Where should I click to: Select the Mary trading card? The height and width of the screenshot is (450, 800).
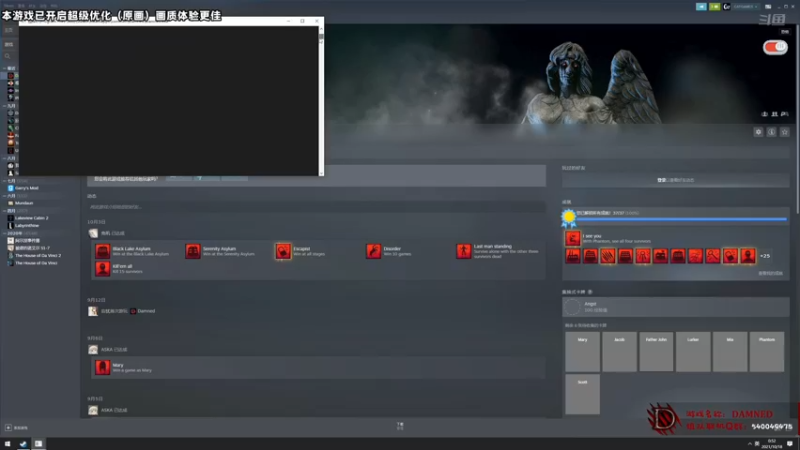[x=582, y=352]
